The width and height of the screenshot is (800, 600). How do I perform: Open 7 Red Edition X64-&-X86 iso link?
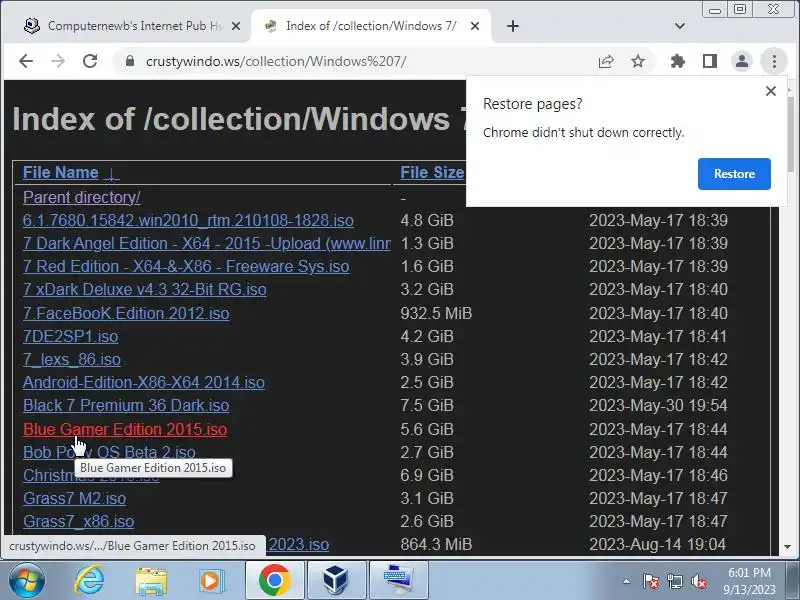pos(186,266)
